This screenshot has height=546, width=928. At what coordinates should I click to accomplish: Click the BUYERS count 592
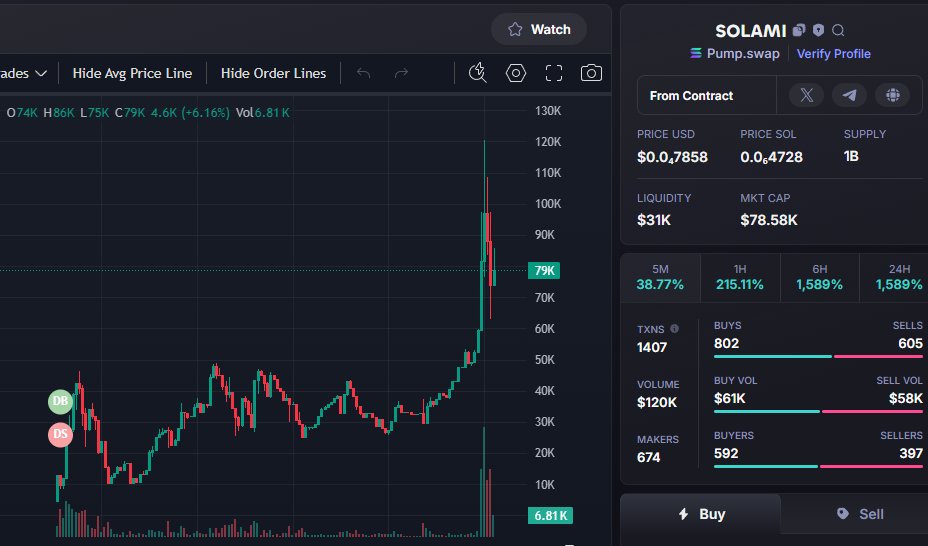tap(726, 454)
